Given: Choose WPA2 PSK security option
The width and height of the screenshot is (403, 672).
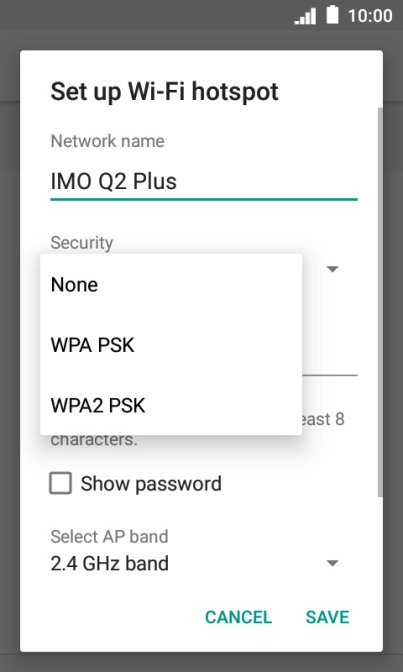Looking at the screenshot, I should 171,405.
